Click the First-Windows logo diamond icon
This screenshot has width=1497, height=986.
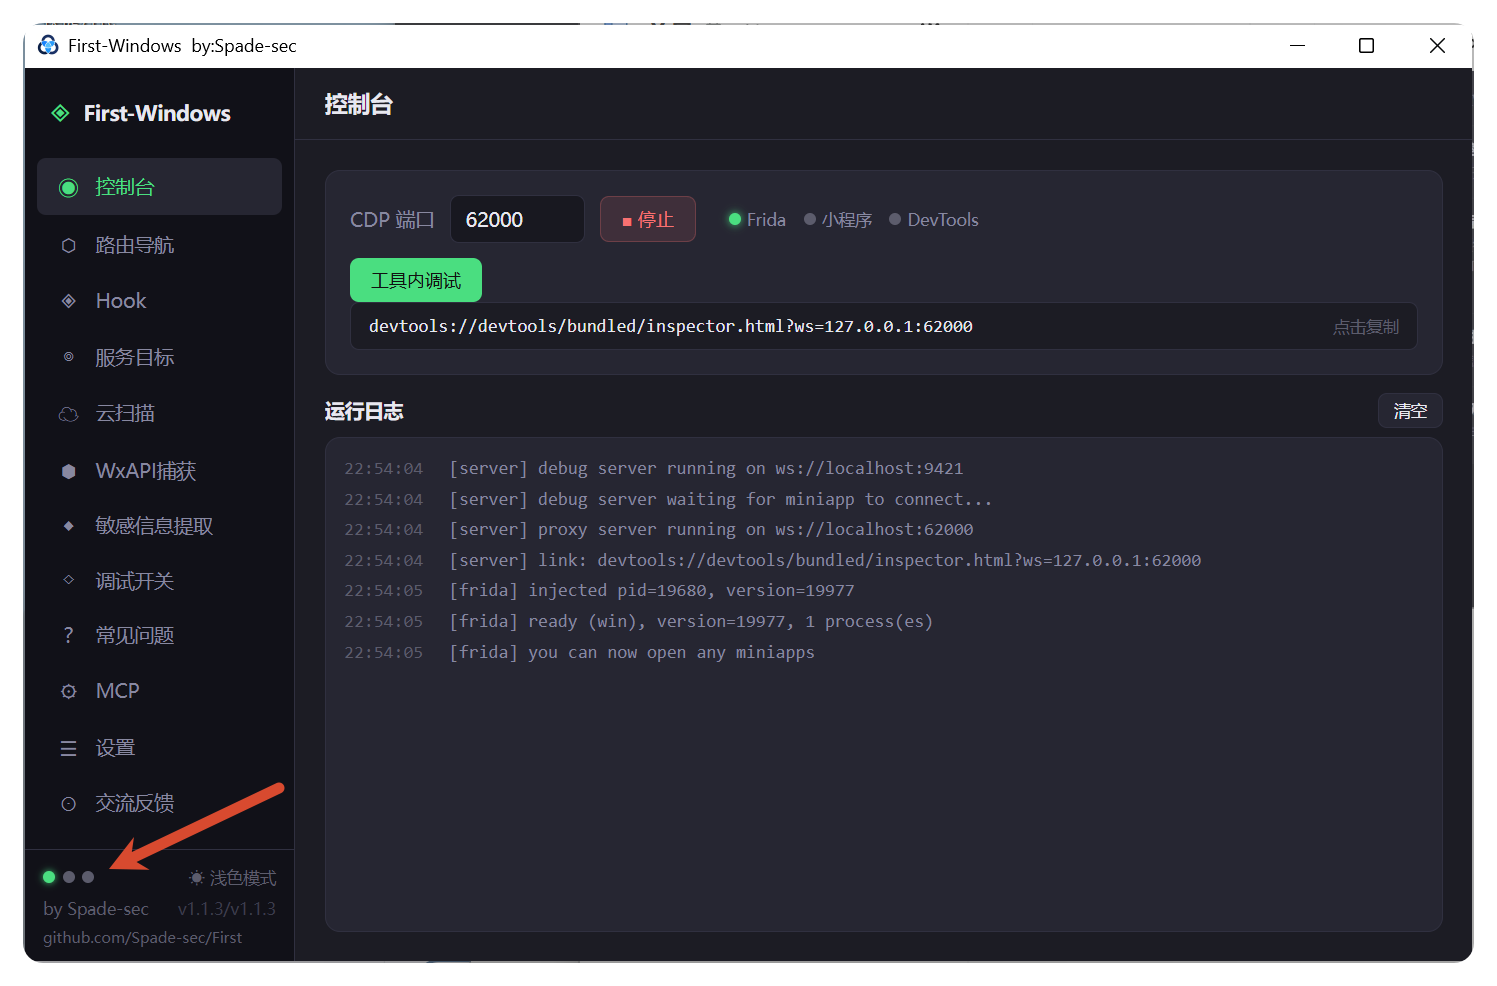(61, 113)
